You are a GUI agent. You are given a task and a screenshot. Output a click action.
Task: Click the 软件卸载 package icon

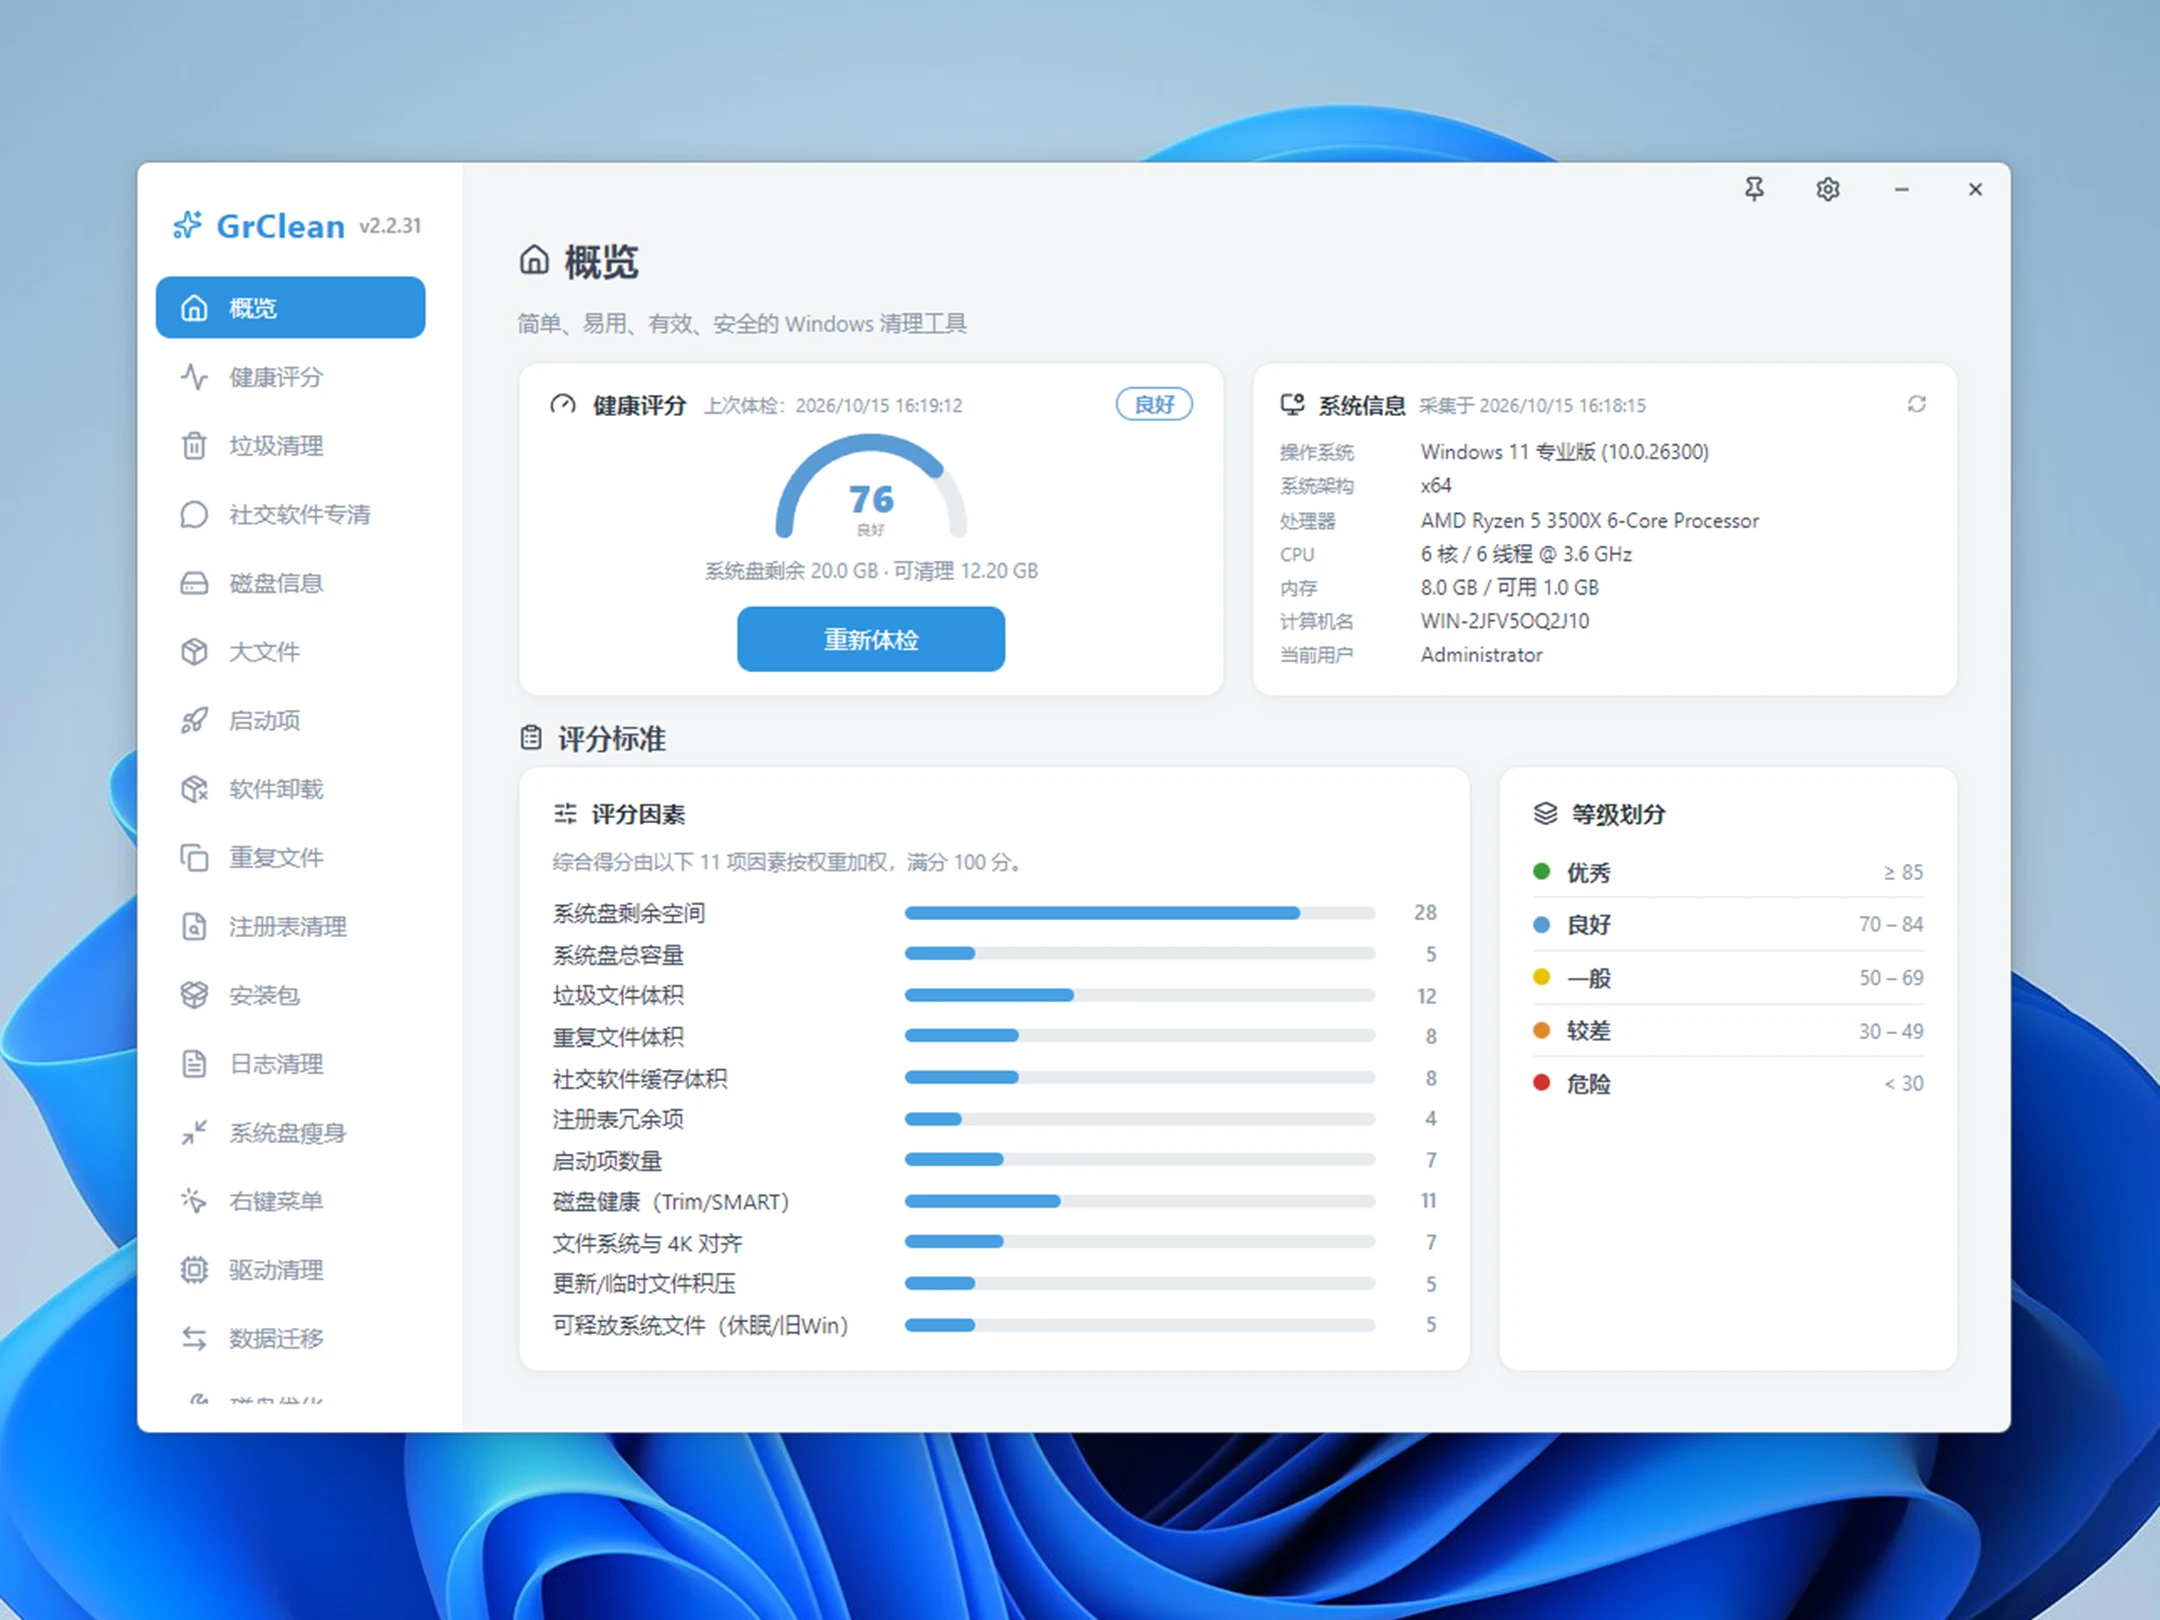(194, 789)
